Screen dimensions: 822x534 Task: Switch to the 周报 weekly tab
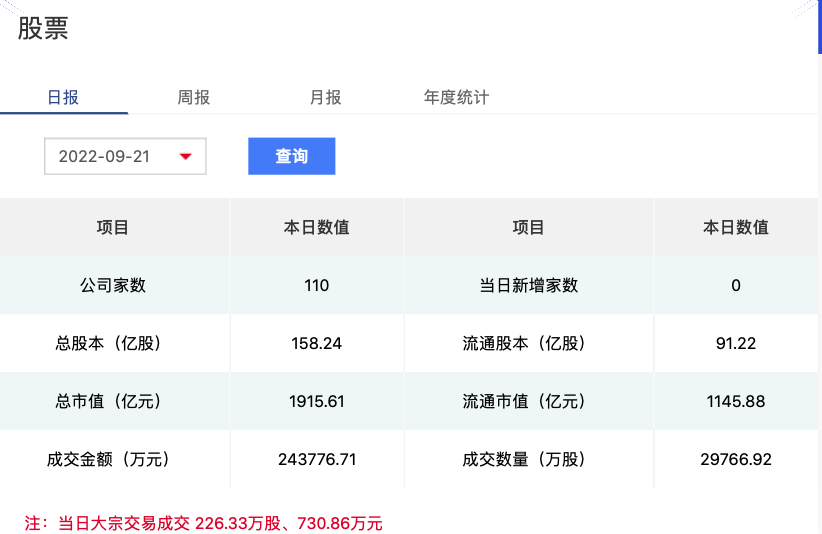click(193, 97)
